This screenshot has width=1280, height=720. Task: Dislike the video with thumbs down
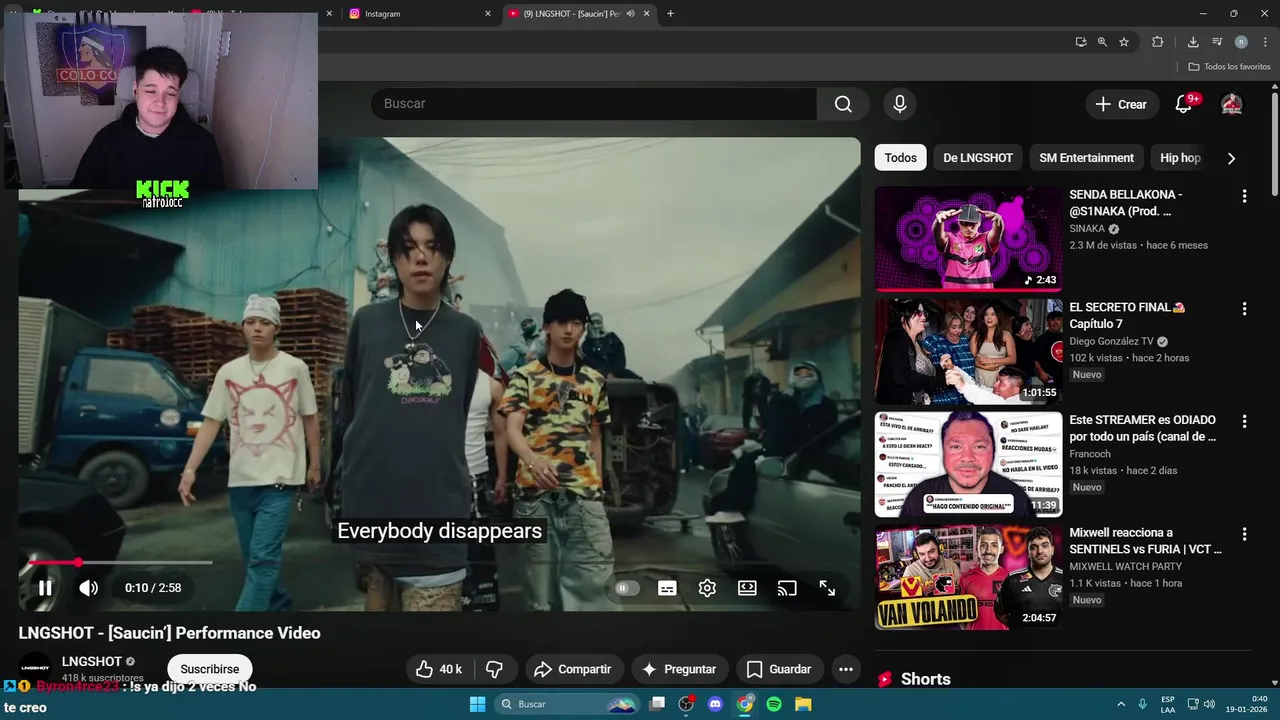coord(494,669)
